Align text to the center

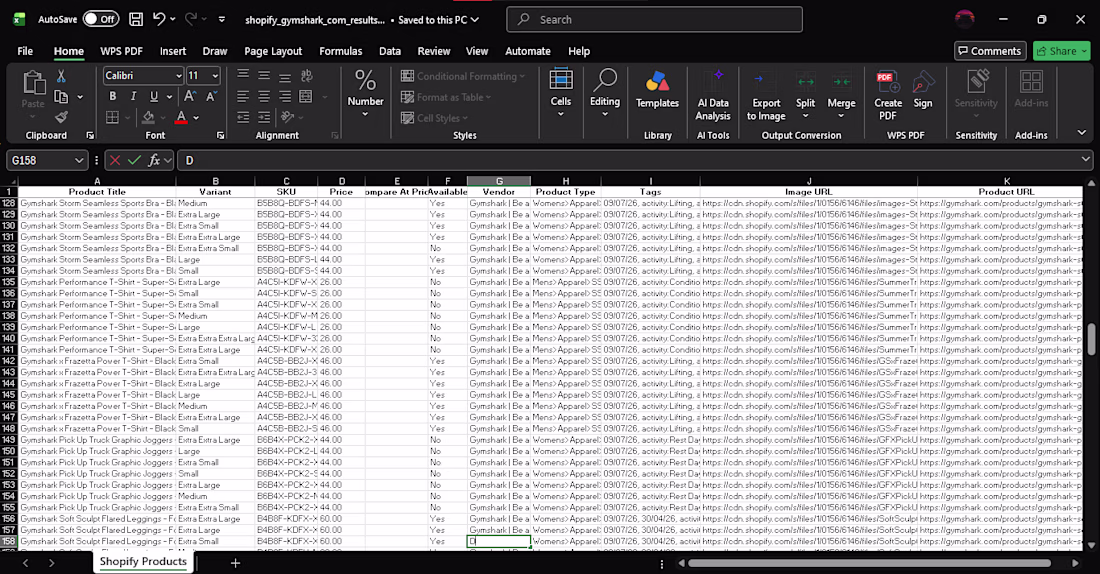pyautogui.click(x=264, y=96)
